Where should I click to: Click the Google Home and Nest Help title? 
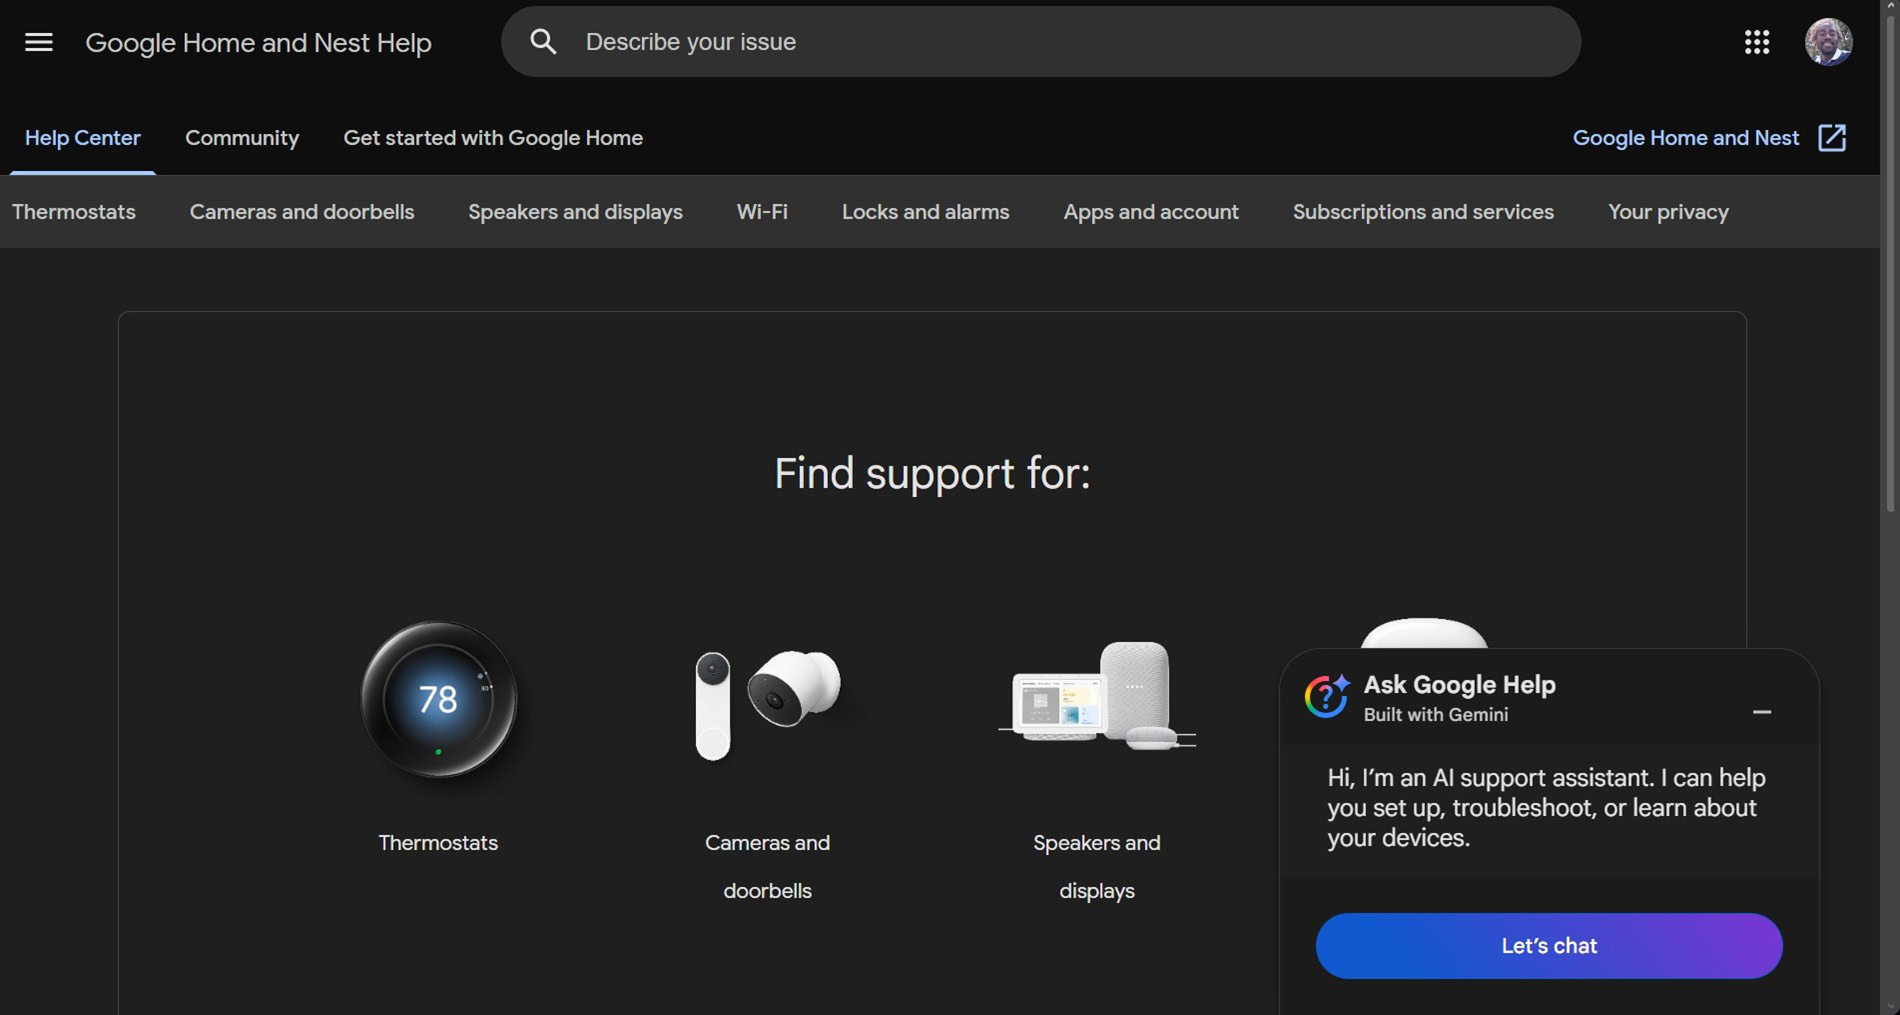[258, 43]
